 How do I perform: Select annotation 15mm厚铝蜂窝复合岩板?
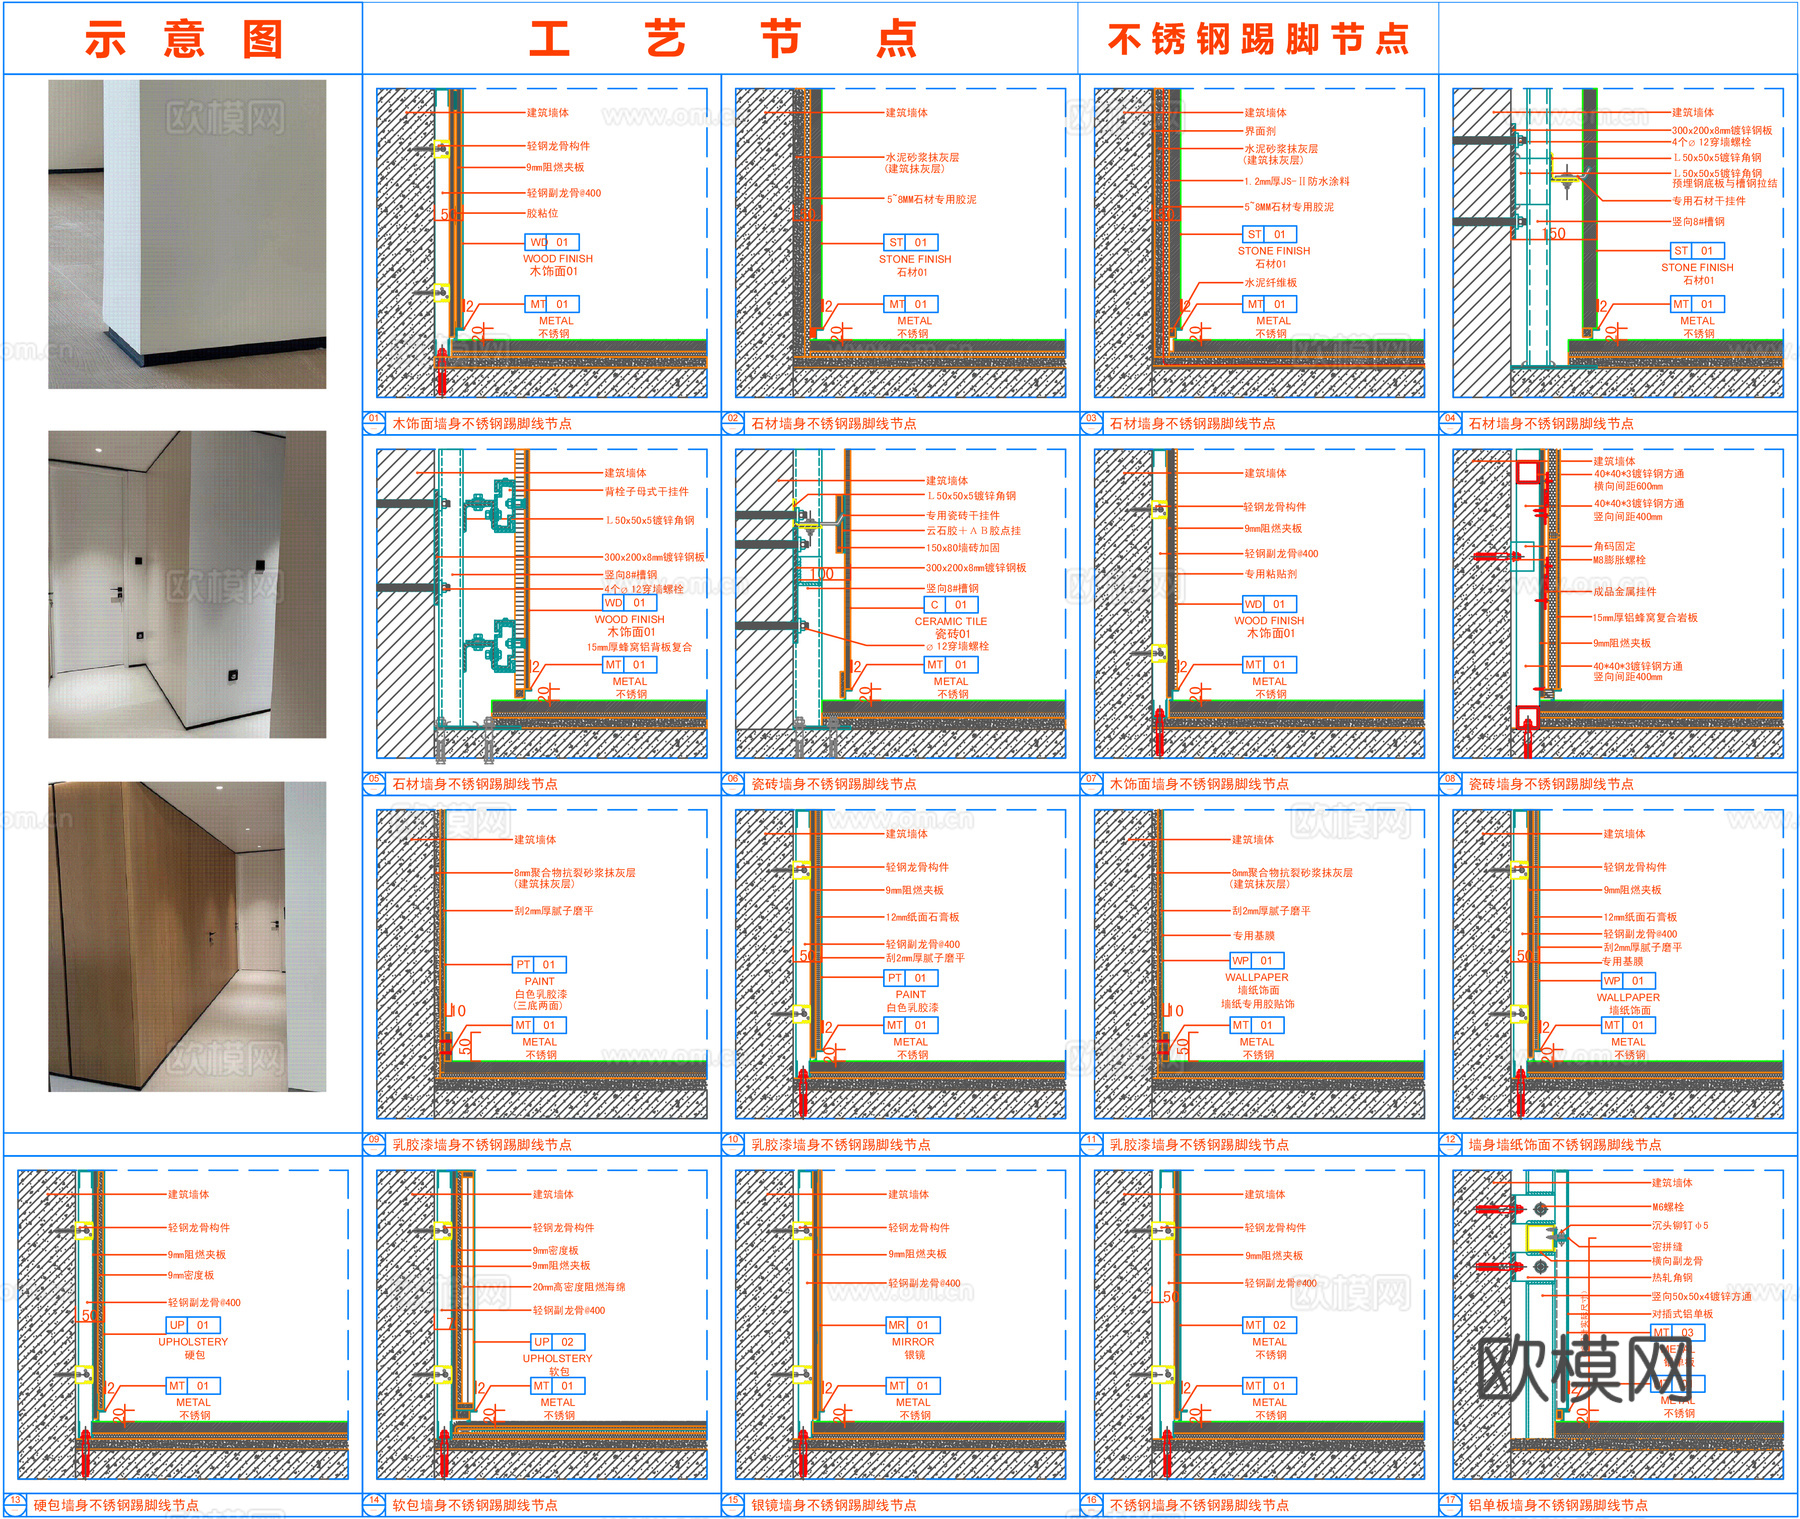click(1645, 618)
